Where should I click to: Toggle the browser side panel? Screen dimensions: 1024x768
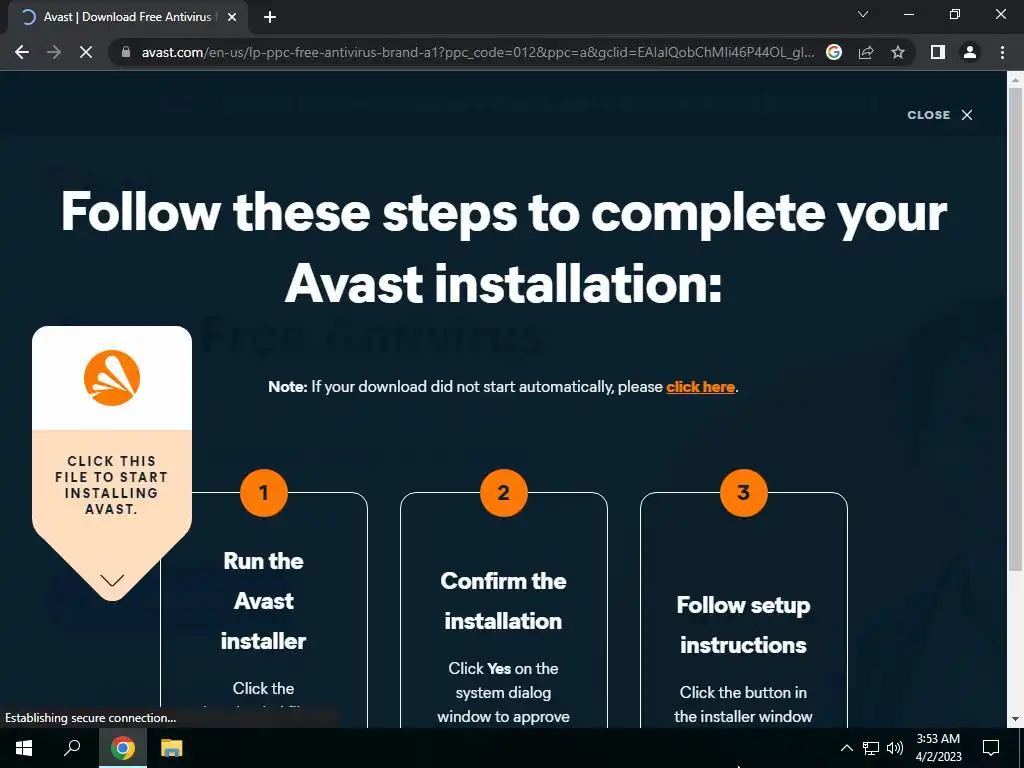(938, 52)
